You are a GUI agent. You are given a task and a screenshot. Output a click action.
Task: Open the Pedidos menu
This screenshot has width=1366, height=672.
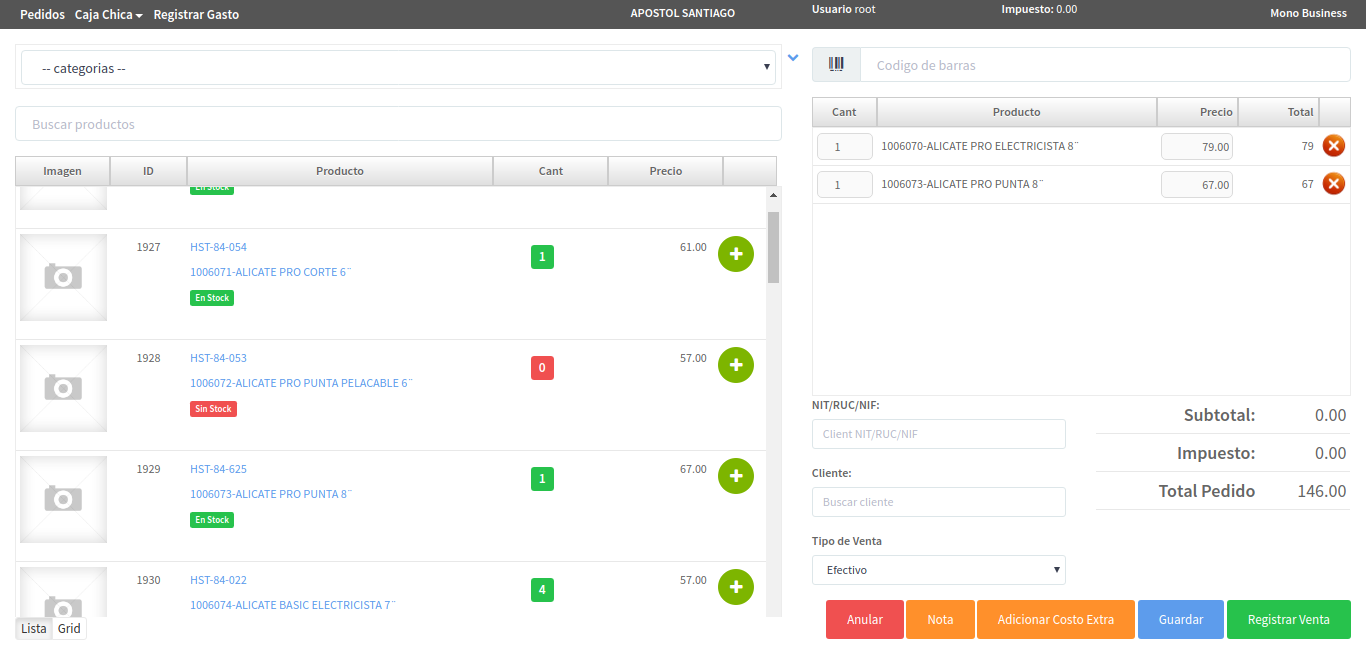pyautogui.click(x=42, y=15)
